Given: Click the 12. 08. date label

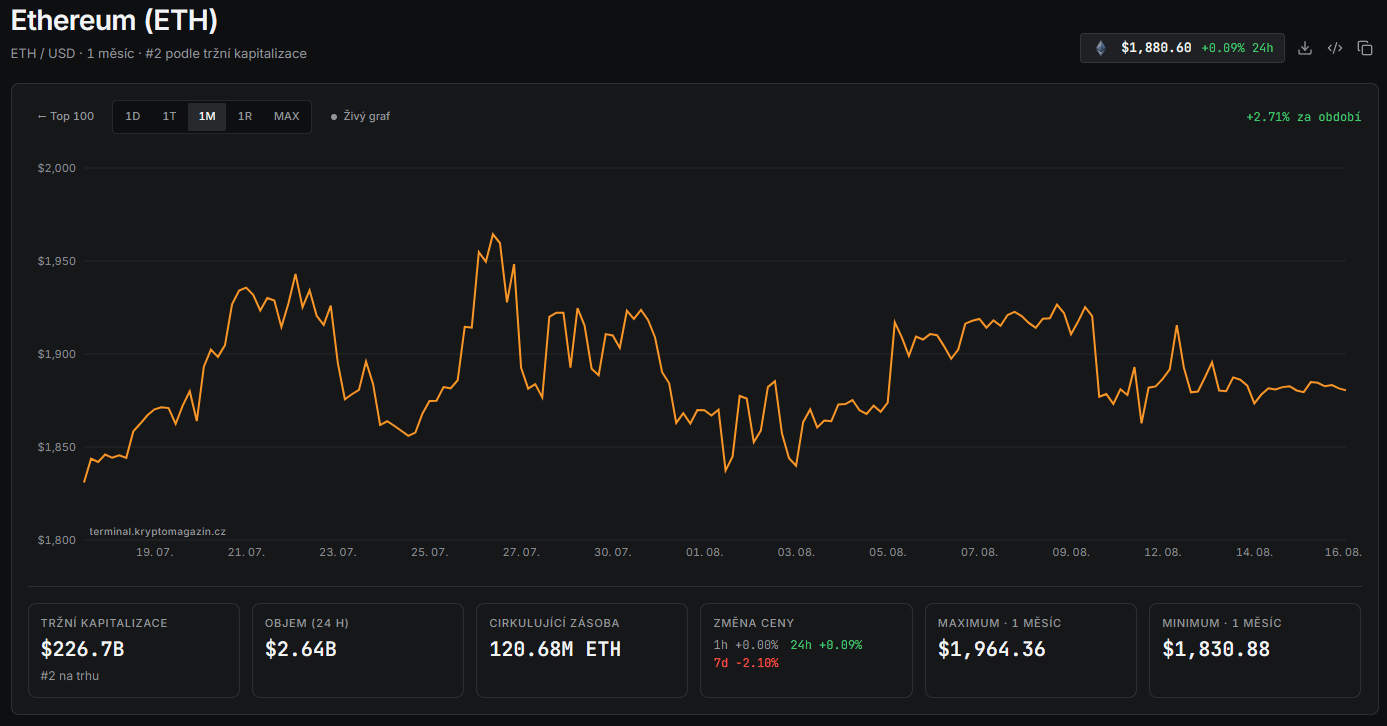Looking at the screenshot, I should (1163, 552).
